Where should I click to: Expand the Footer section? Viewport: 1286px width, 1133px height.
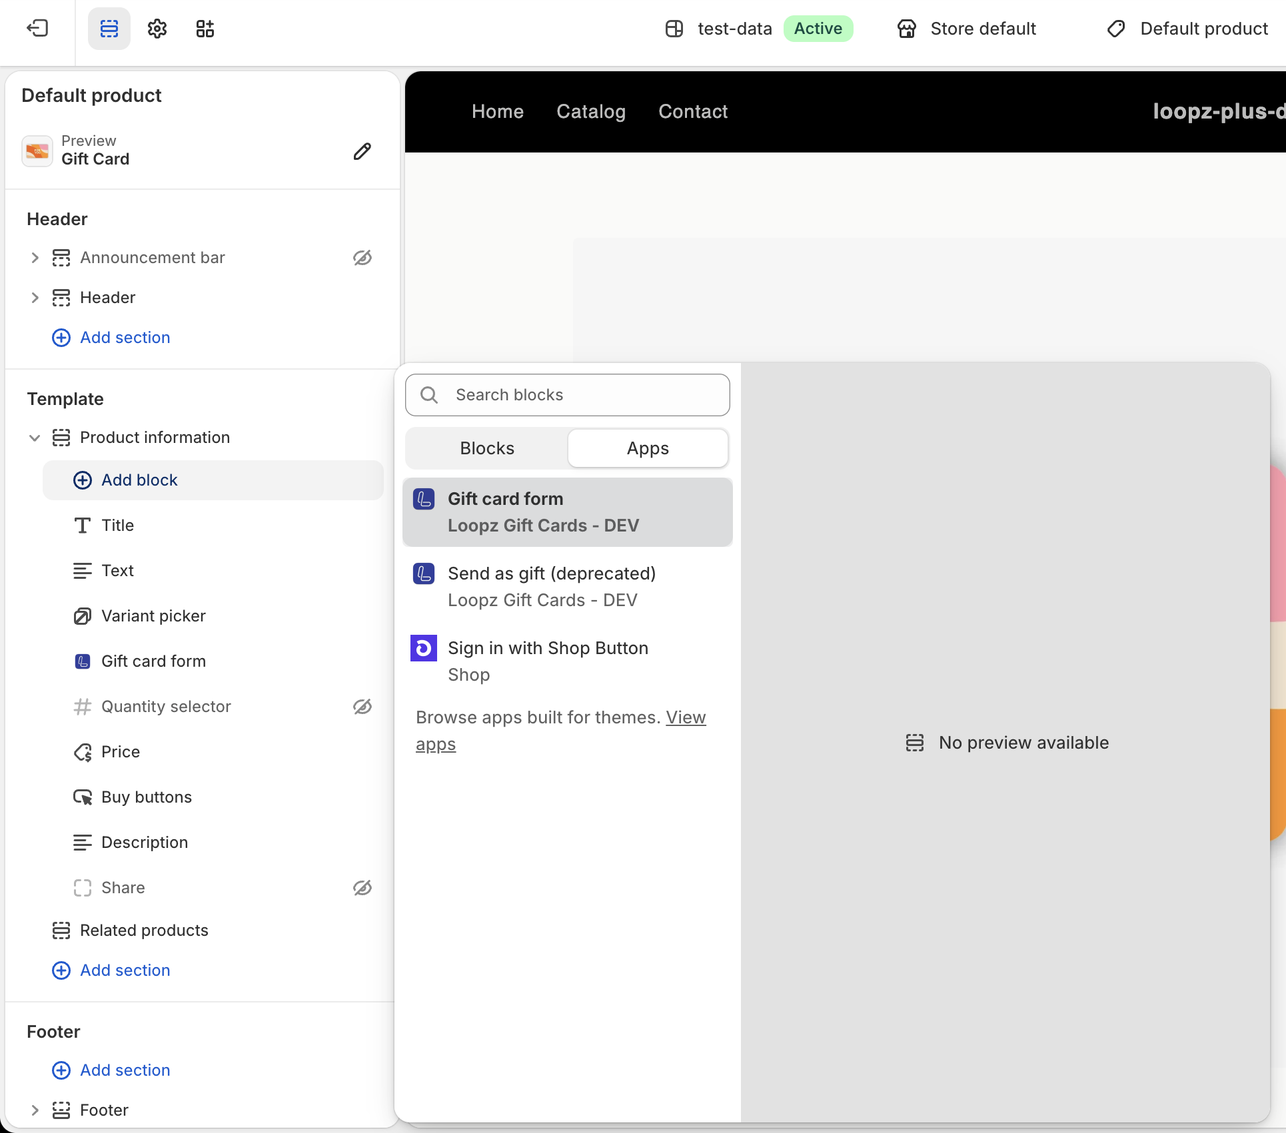[x=35, y=1110]
